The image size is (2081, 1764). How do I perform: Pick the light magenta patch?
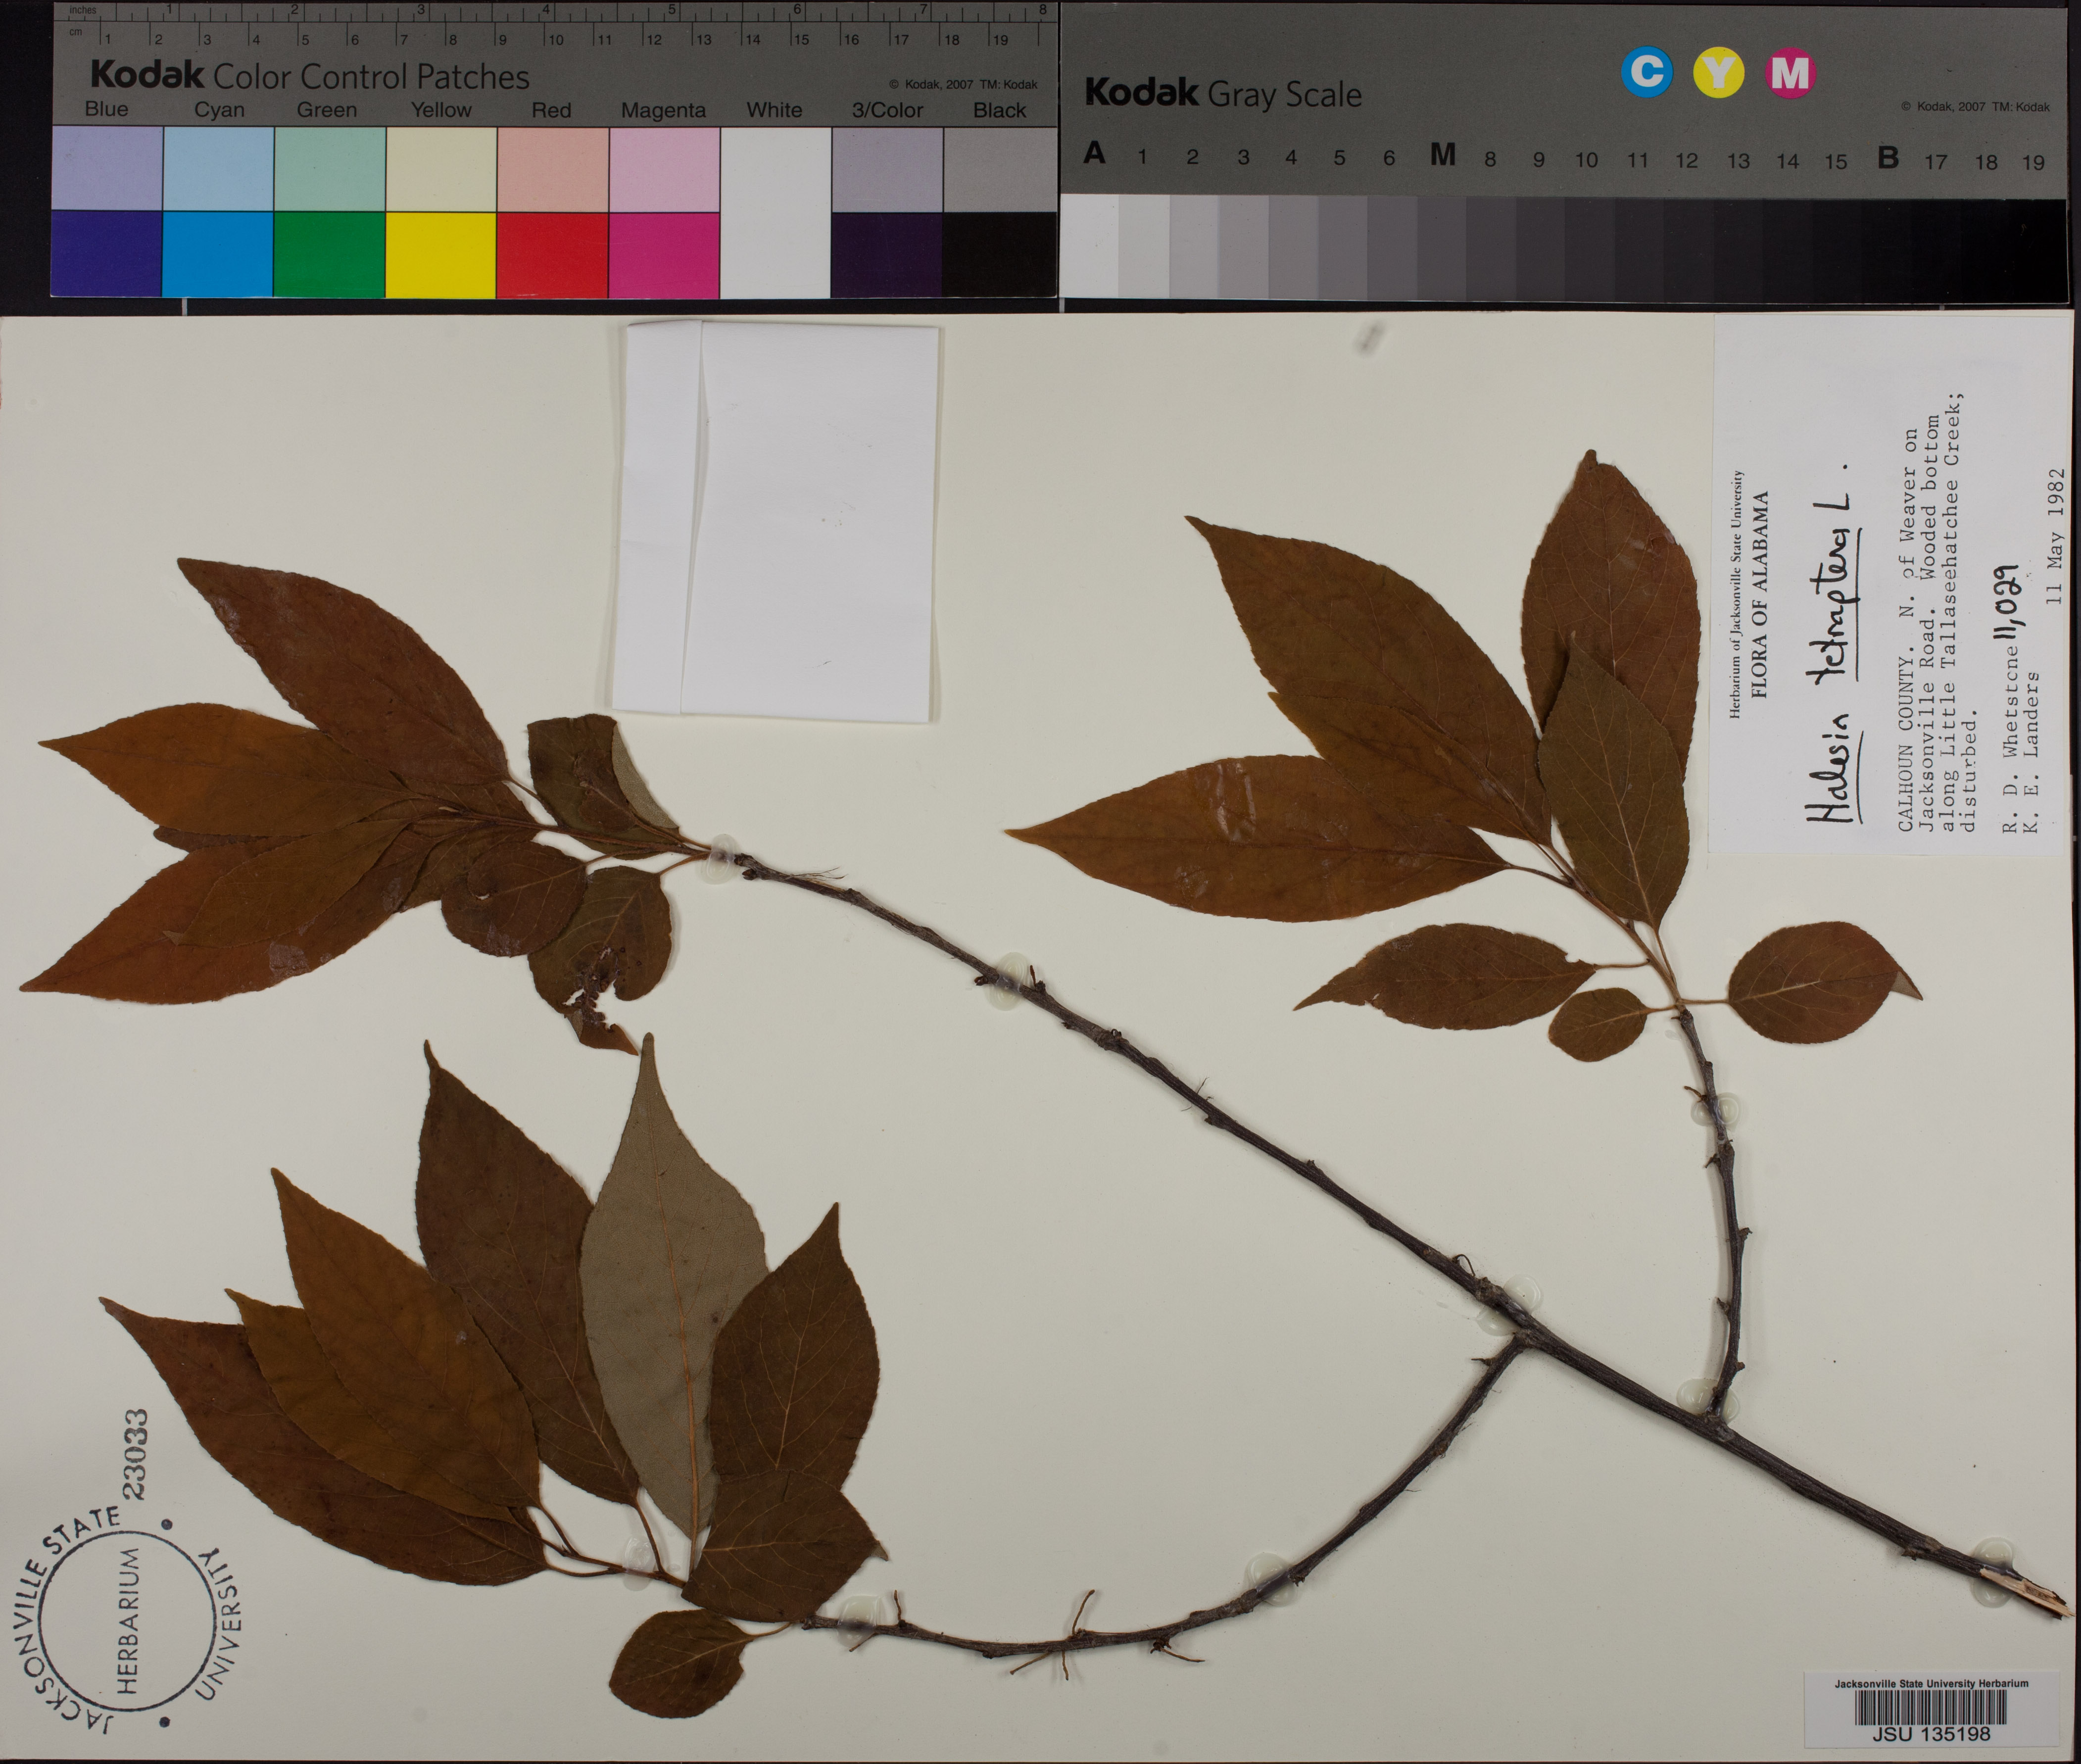point(664,168)
